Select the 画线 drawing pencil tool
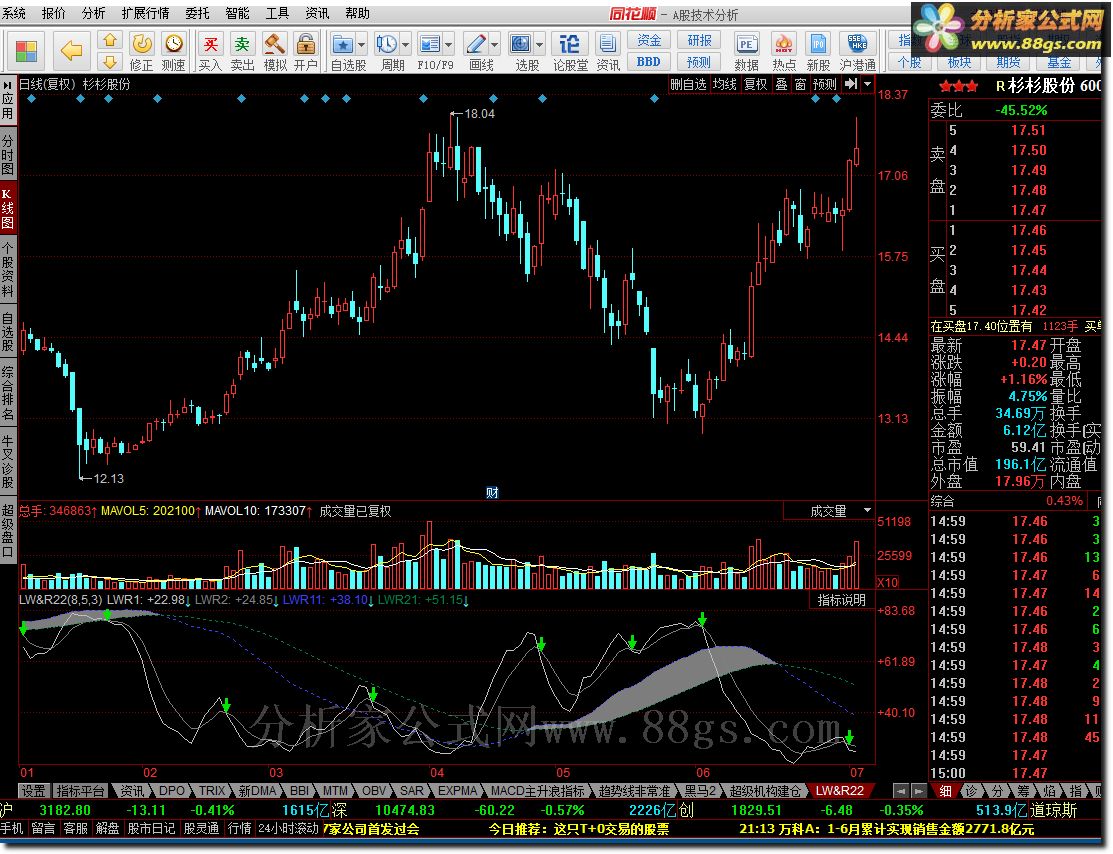The width and height of the screenshot is (1113, 854). (x=476, y=45)
